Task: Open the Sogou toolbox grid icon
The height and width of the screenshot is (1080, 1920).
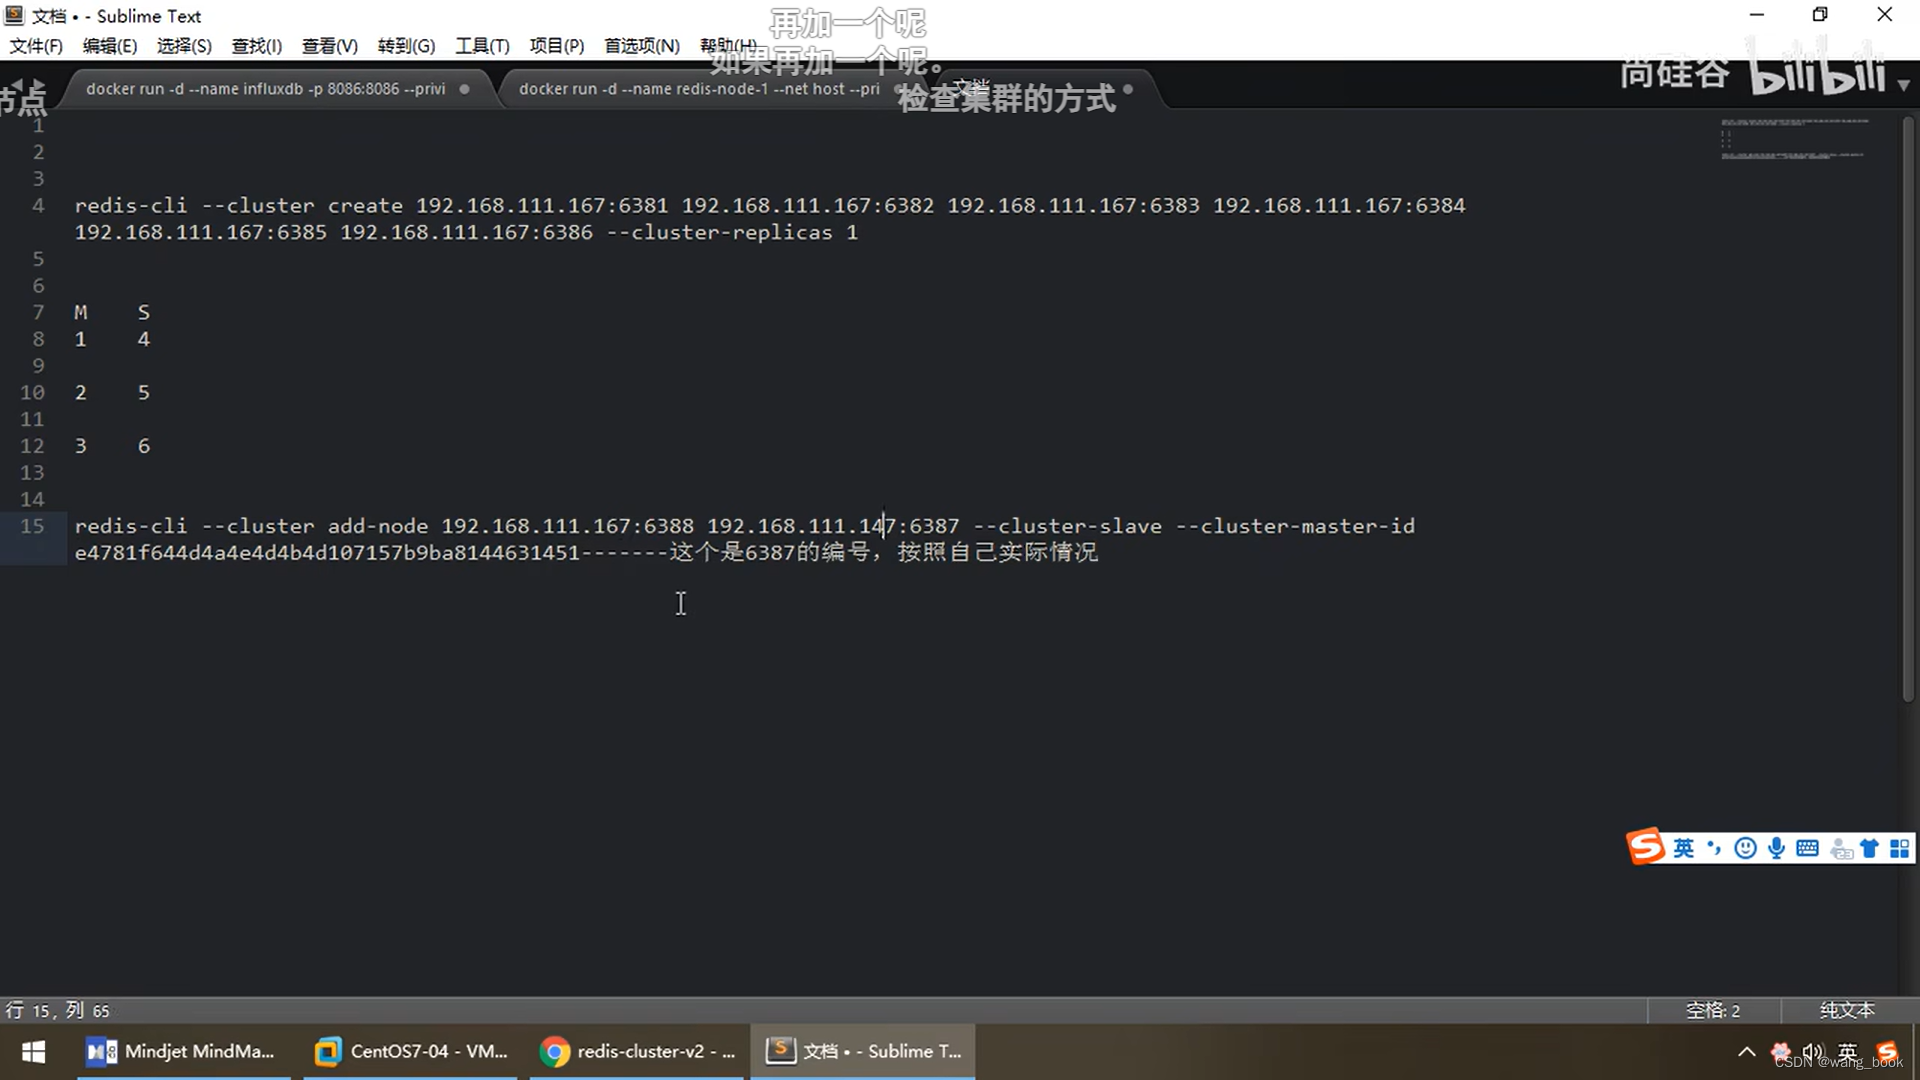Action: [1900, 849]
